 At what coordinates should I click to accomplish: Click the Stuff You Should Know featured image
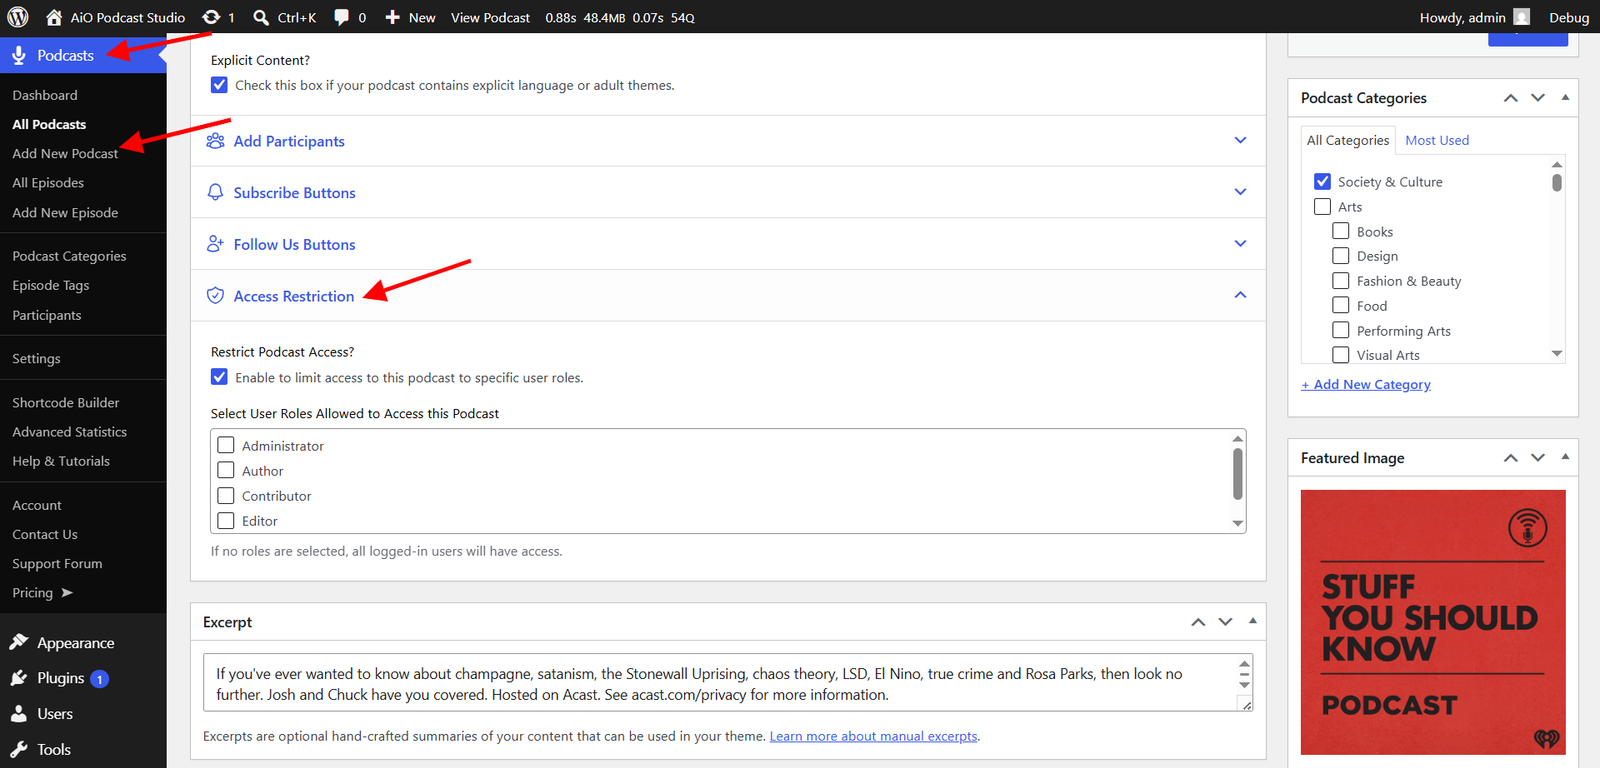point(1433,622)
